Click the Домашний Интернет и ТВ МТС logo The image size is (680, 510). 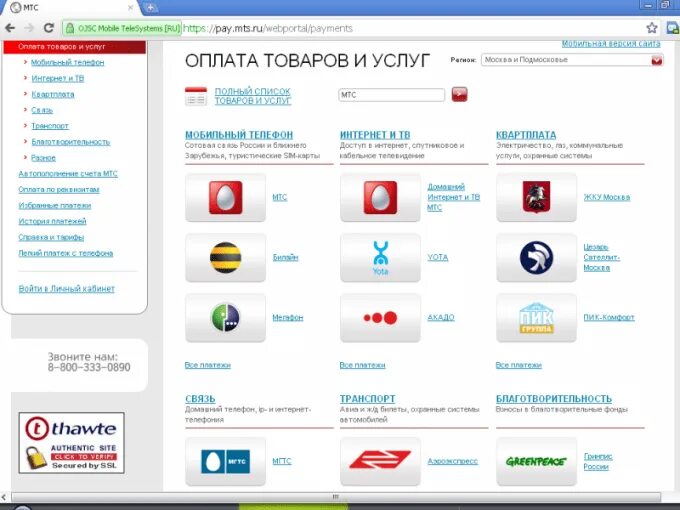click(x=380, y=198)
